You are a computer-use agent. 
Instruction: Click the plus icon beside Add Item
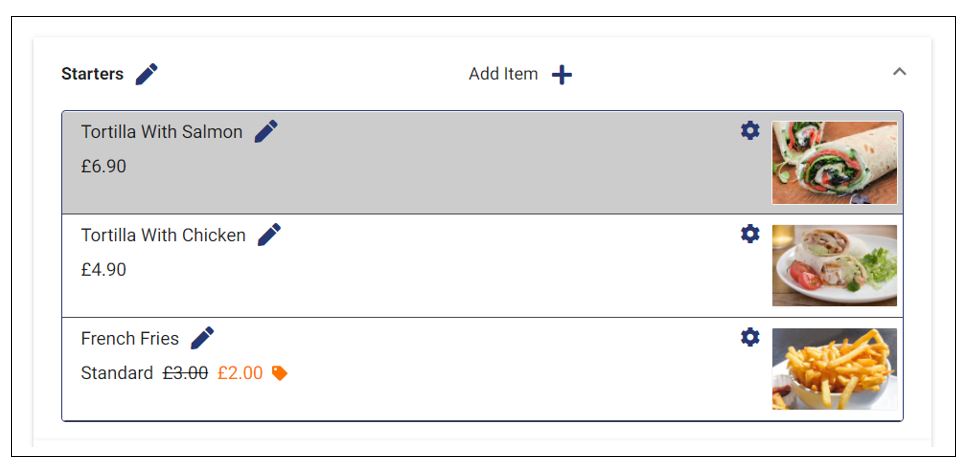(x=562, y=75)
